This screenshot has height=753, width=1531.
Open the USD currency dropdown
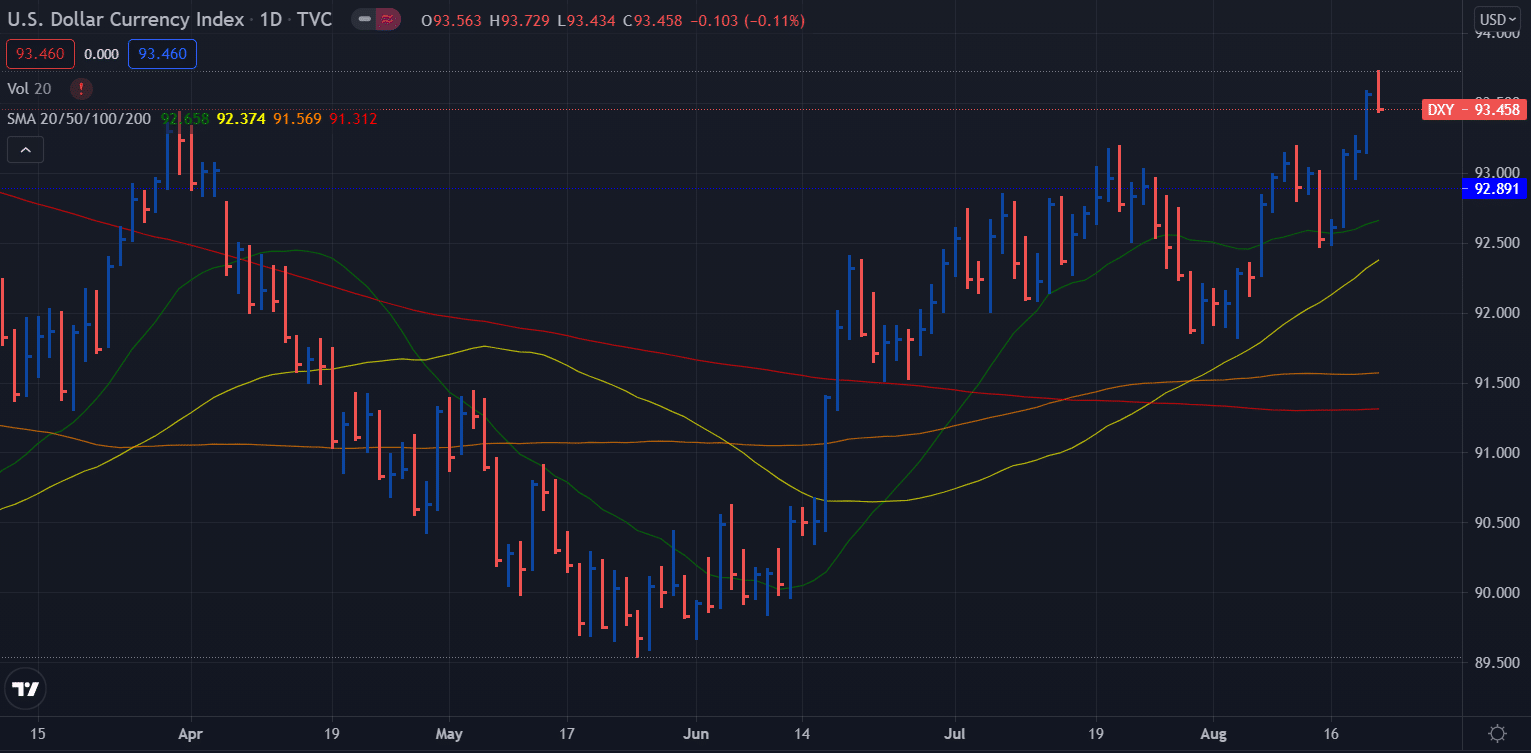[1498, 19]
